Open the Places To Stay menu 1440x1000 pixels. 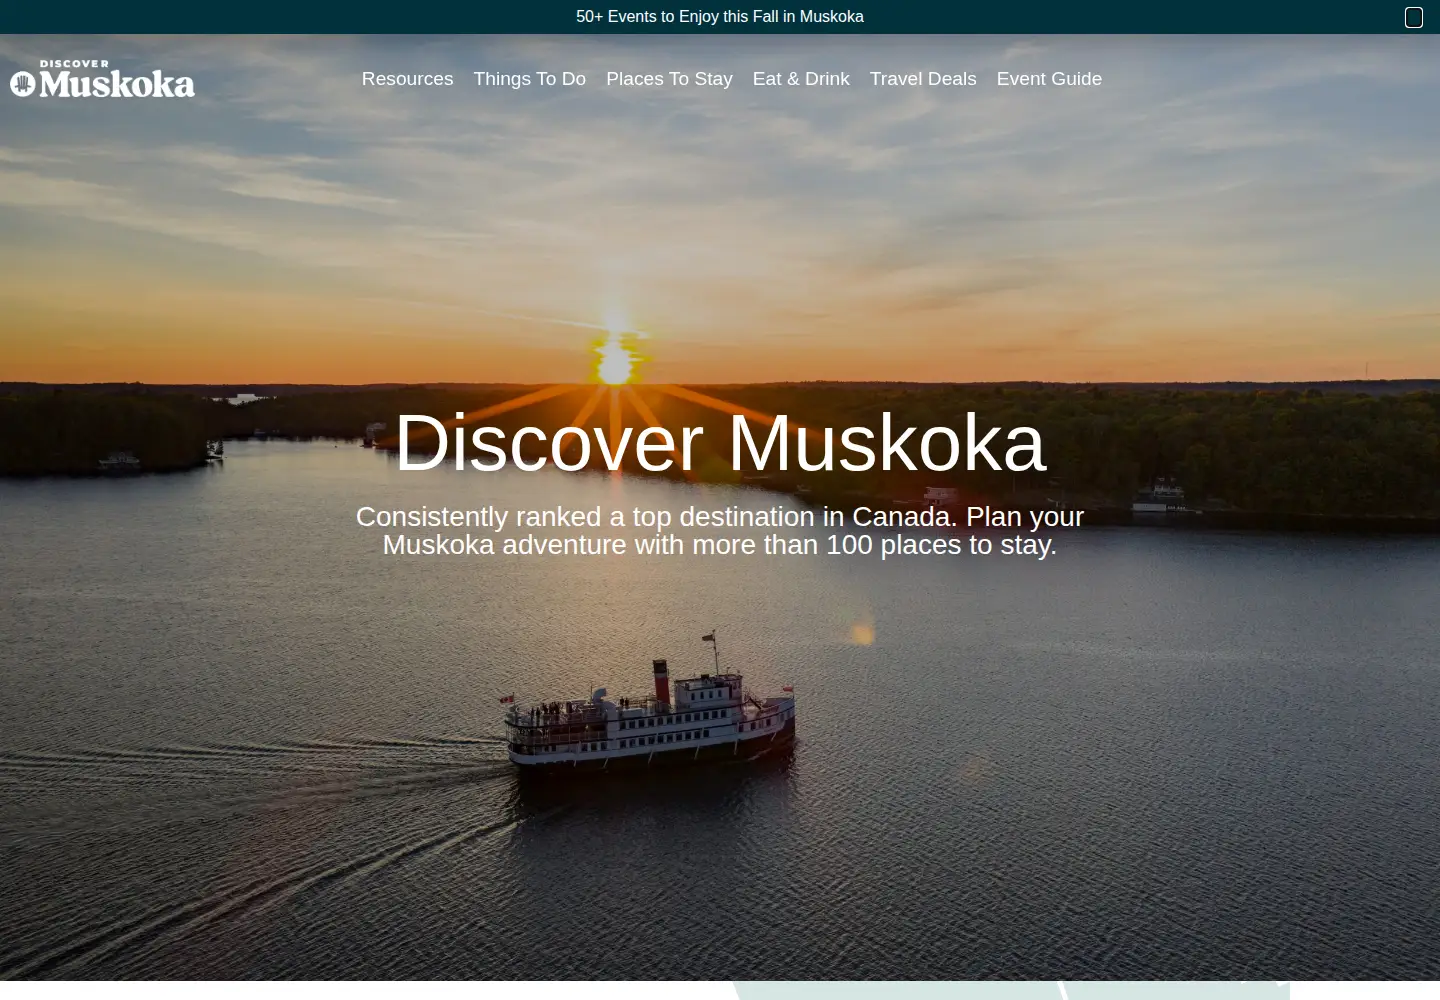669,79
